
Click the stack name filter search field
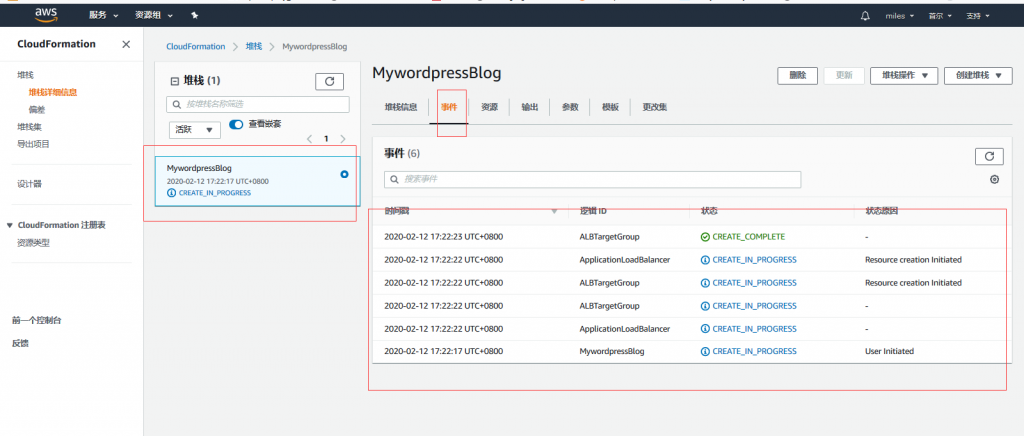click(x=258, y=104)
